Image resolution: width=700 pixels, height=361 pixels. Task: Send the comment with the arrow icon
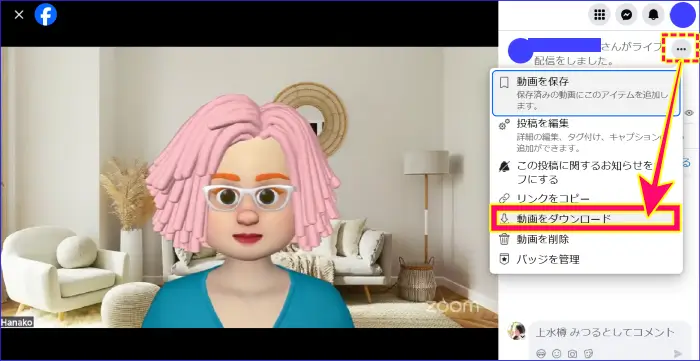678,353
